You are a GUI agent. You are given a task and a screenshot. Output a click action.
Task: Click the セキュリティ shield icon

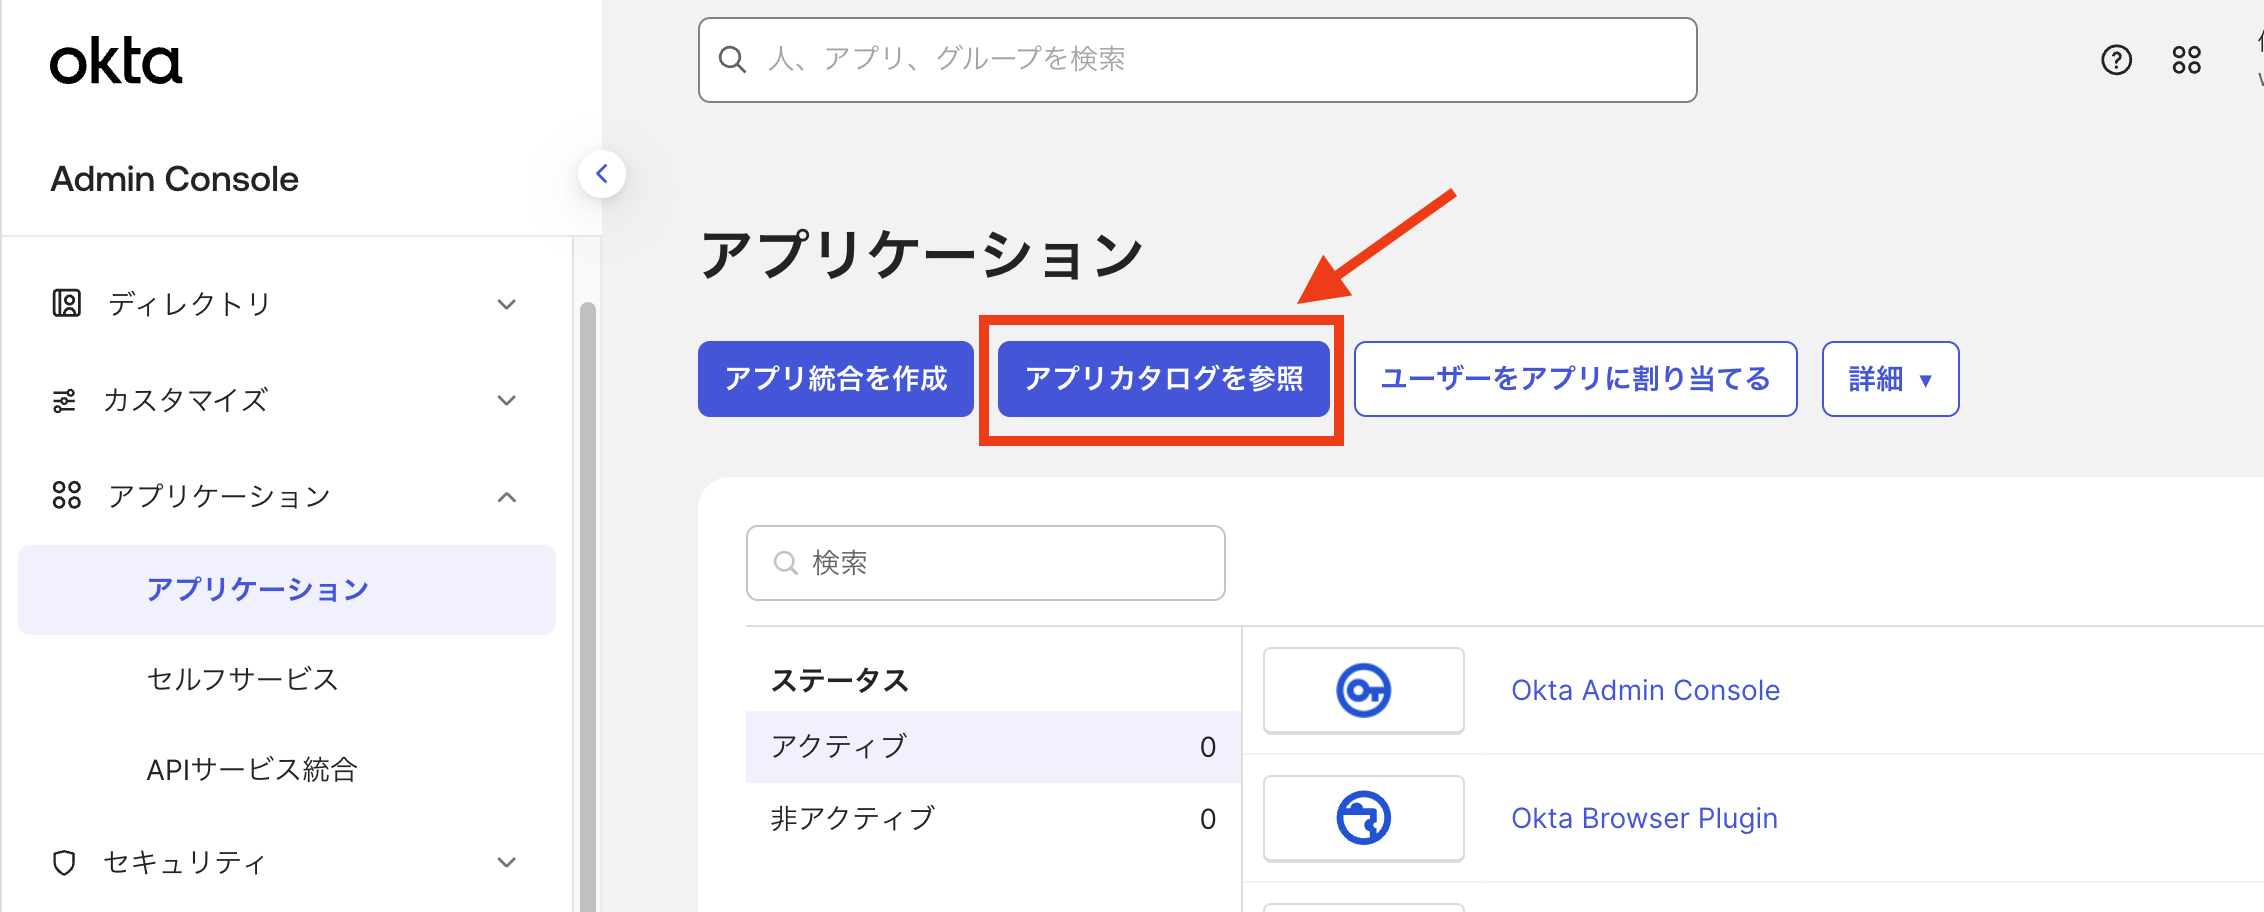click(x=64, y=862)
